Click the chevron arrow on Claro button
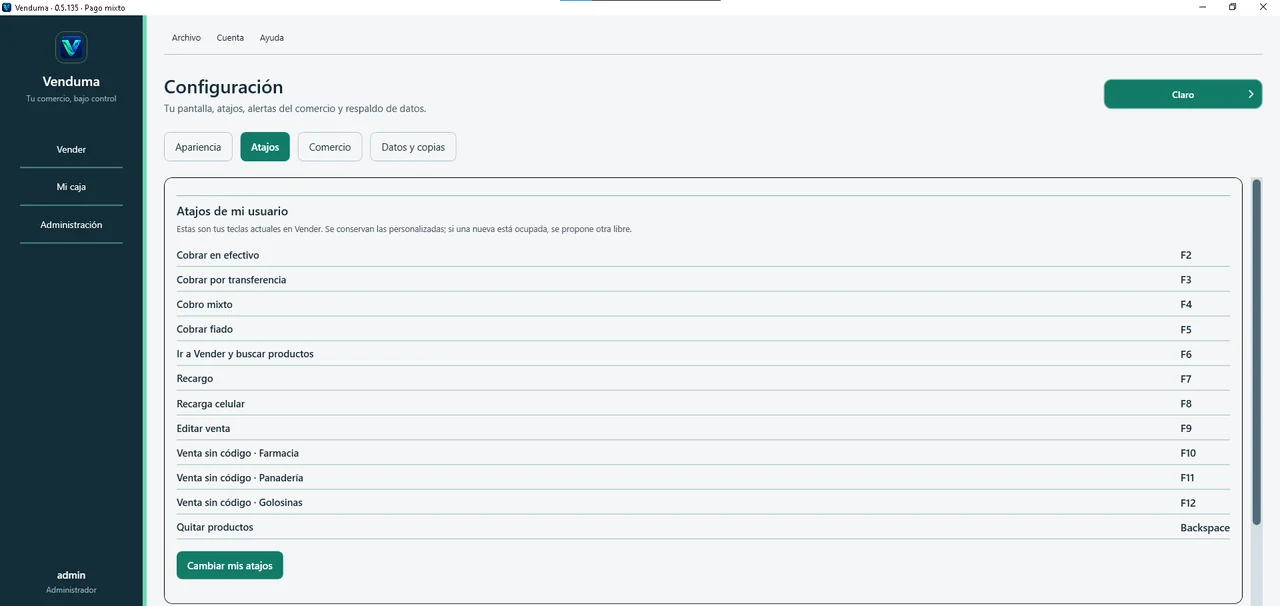Screen dimensions: 1280x606 (x=1251, y=94)
